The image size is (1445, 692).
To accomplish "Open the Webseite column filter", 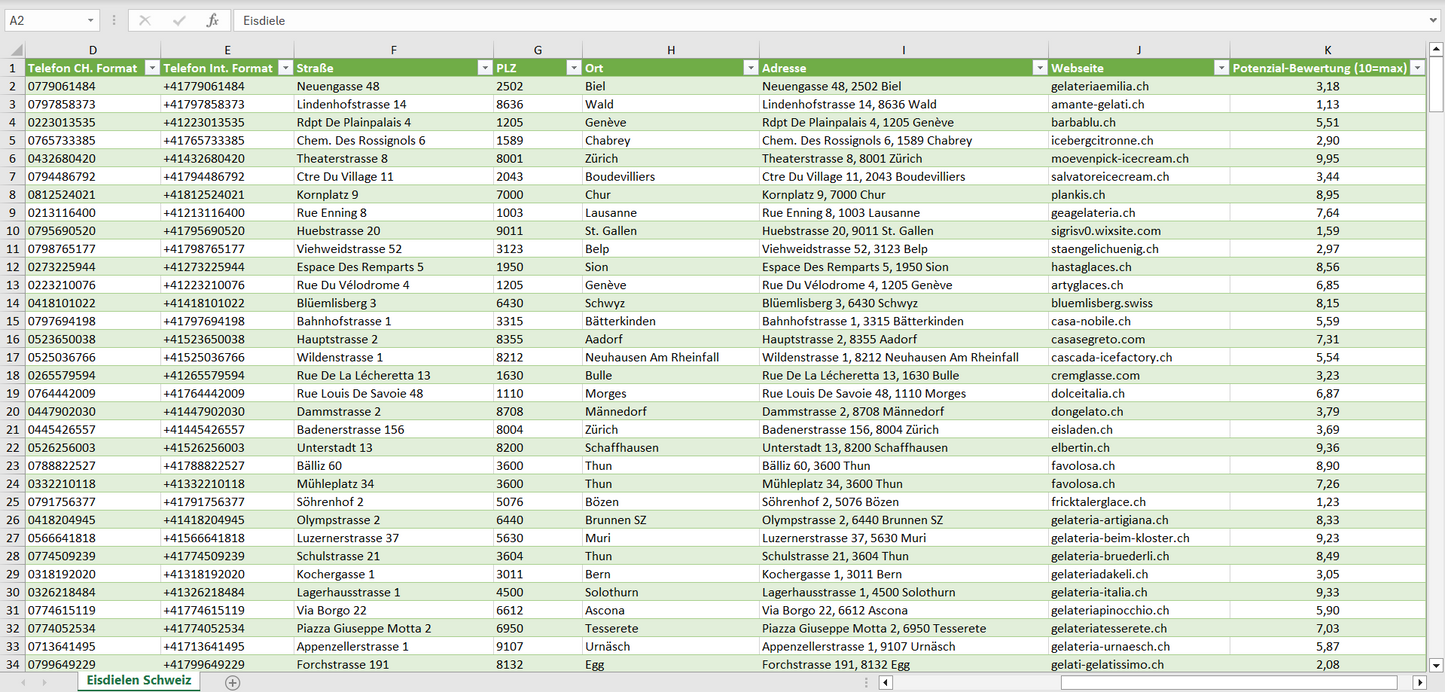I will (x=1220, y=68).
